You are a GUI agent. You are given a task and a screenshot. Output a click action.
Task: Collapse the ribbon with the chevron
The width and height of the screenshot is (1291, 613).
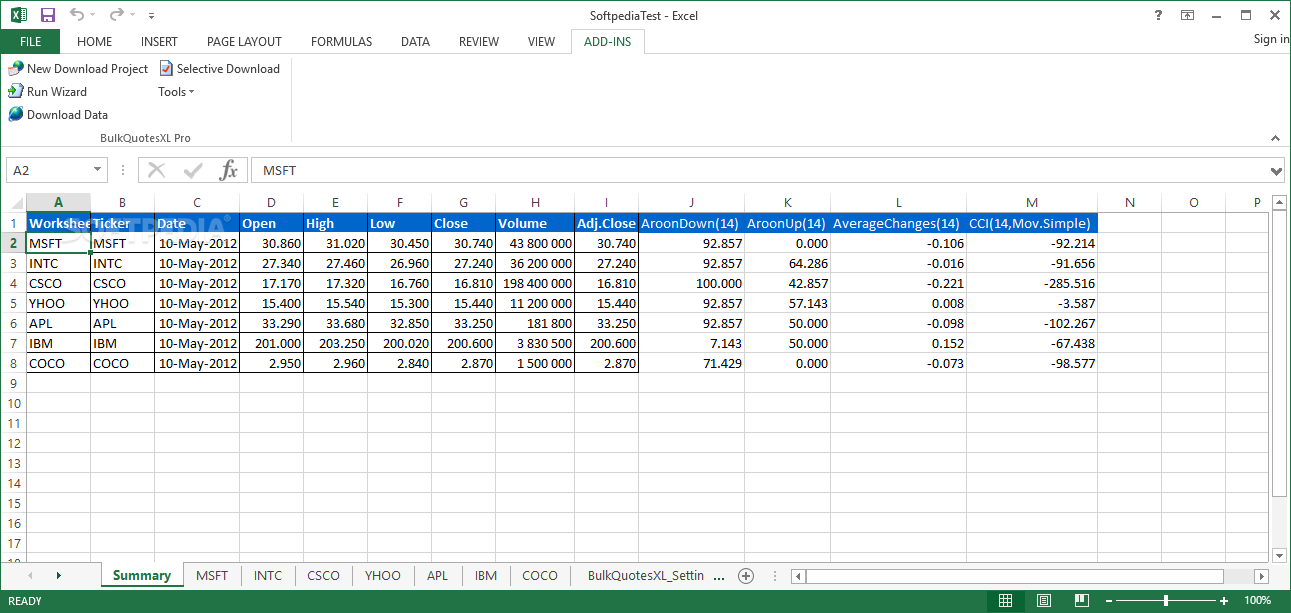(x=1275, y=138)
